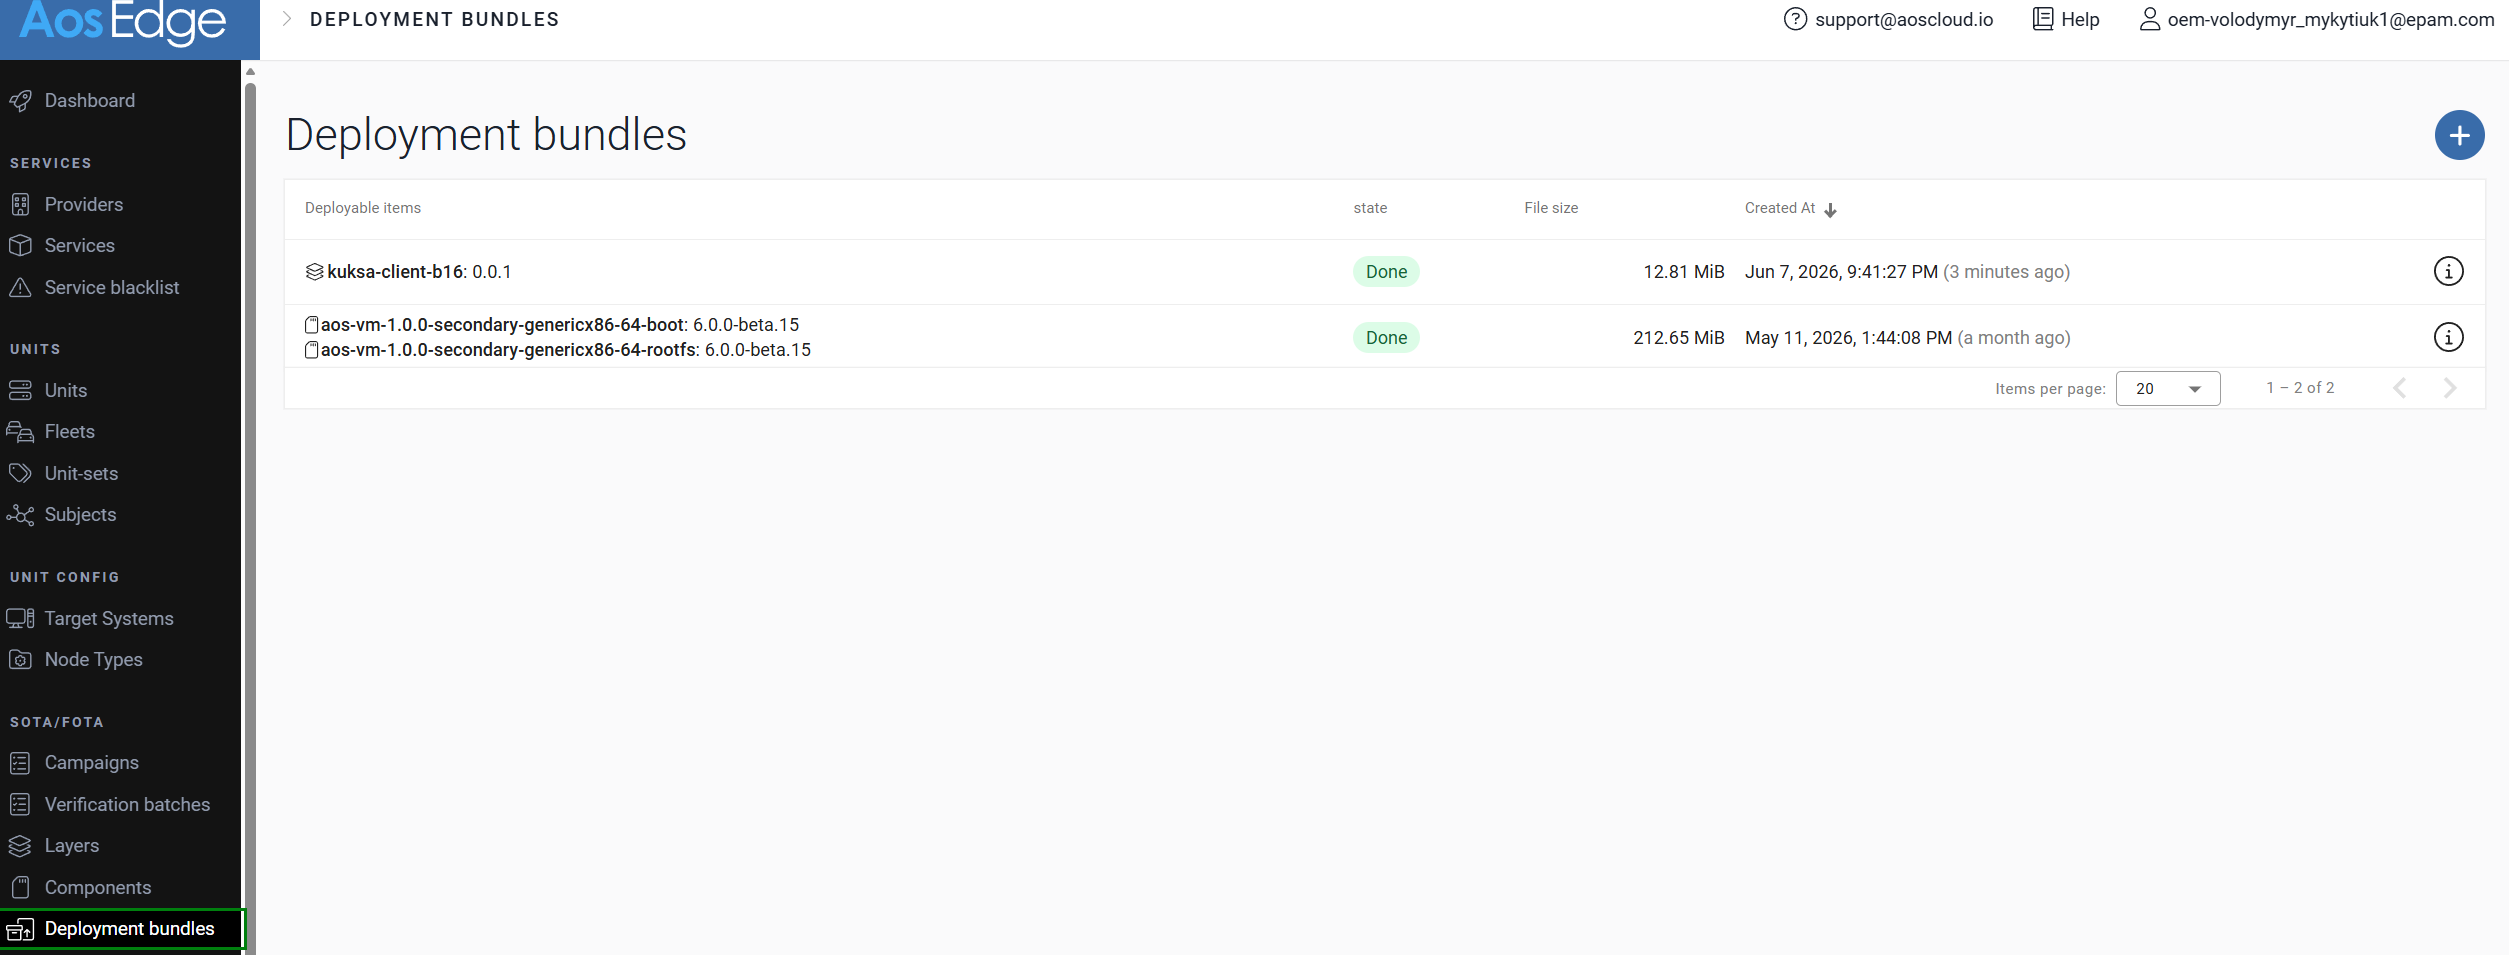Click support@aoscloud.io email link
The height and width of the screenshot is (955, 2509).
(x=1904, y=19)
